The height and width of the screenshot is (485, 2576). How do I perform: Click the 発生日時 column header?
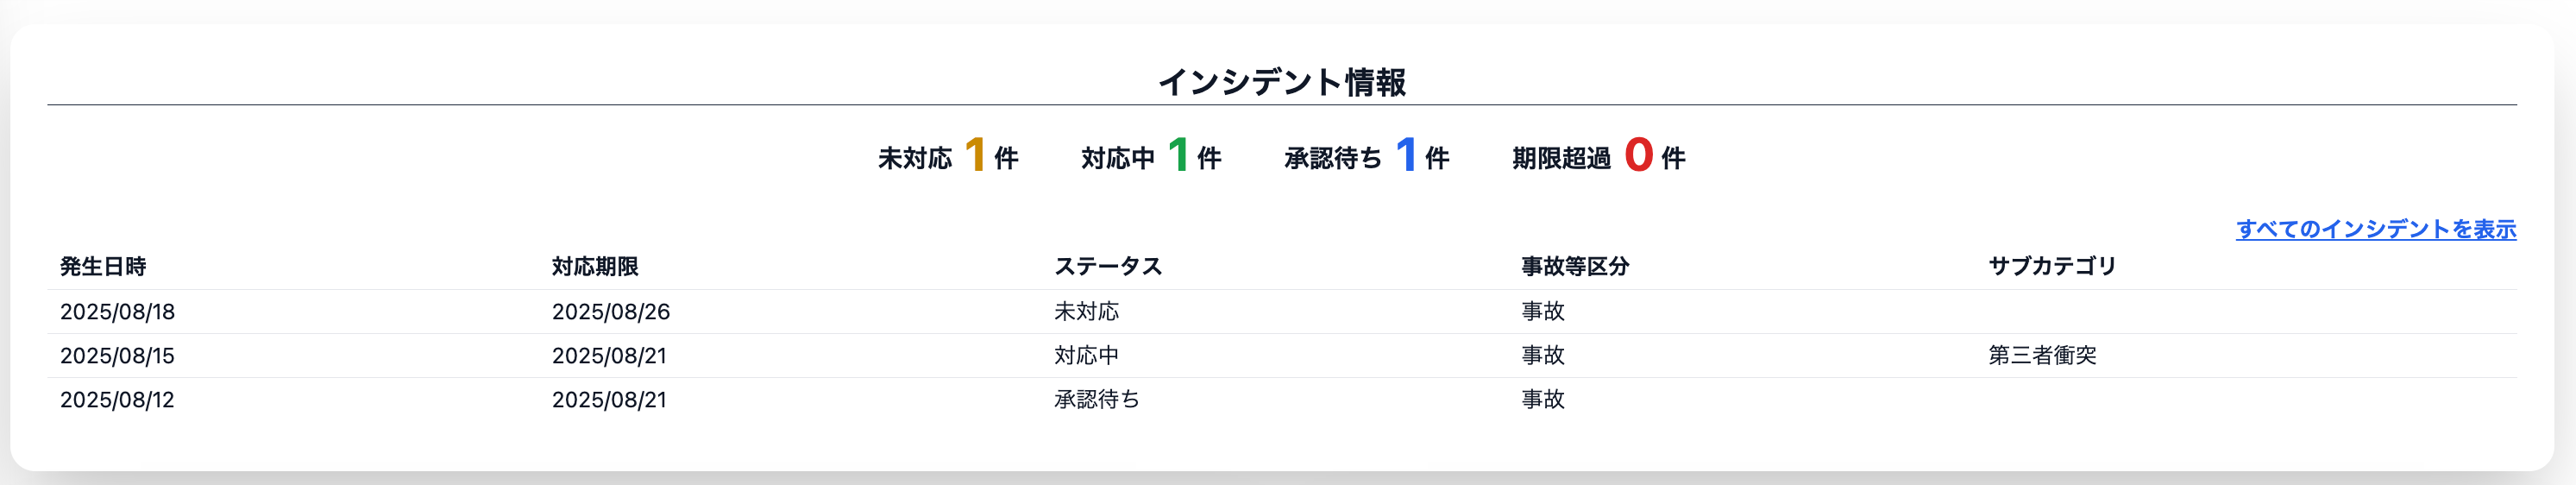103,266
